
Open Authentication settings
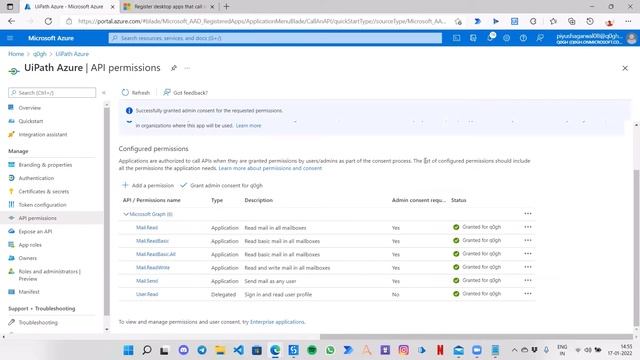[36, 178]
